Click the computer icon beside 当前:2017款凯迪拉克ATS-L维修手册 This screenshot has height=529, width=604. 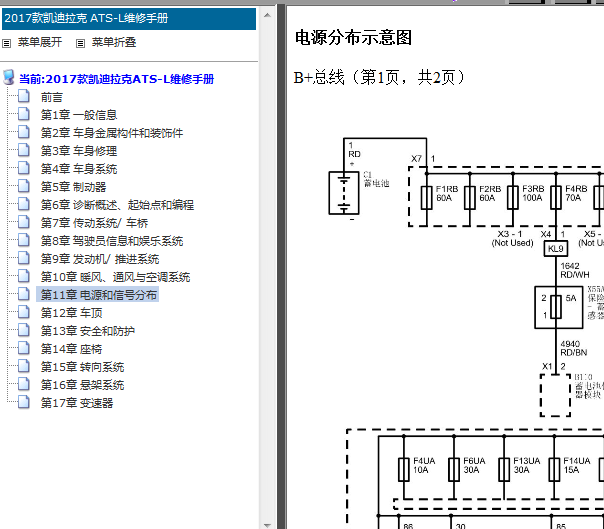pyautogui.click(x=8, y=77)
